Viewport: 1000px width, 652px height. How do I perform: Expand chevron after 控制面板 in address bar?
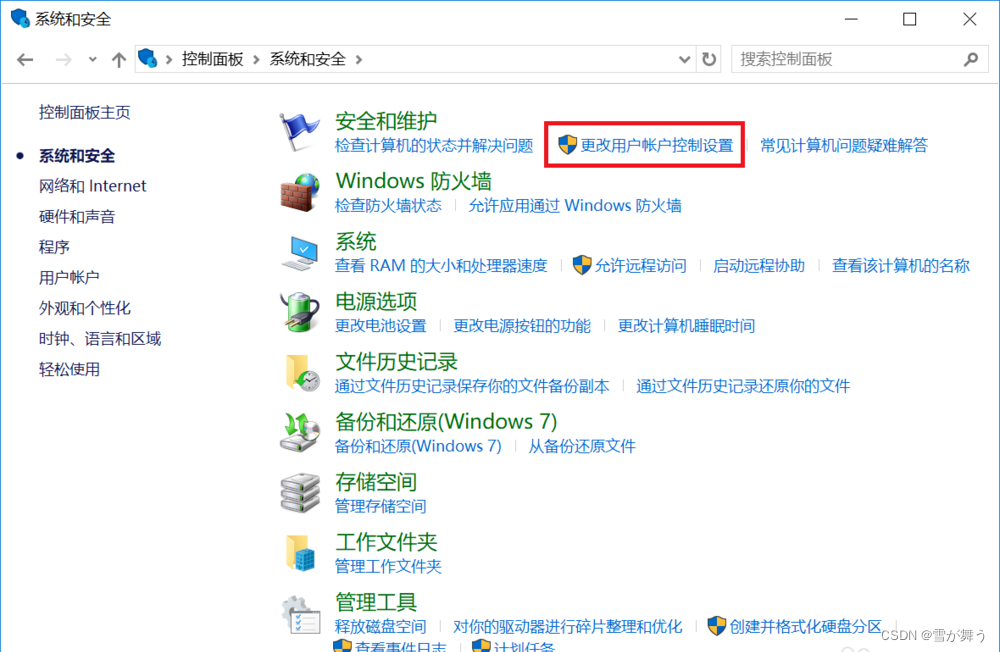point(256,59)
